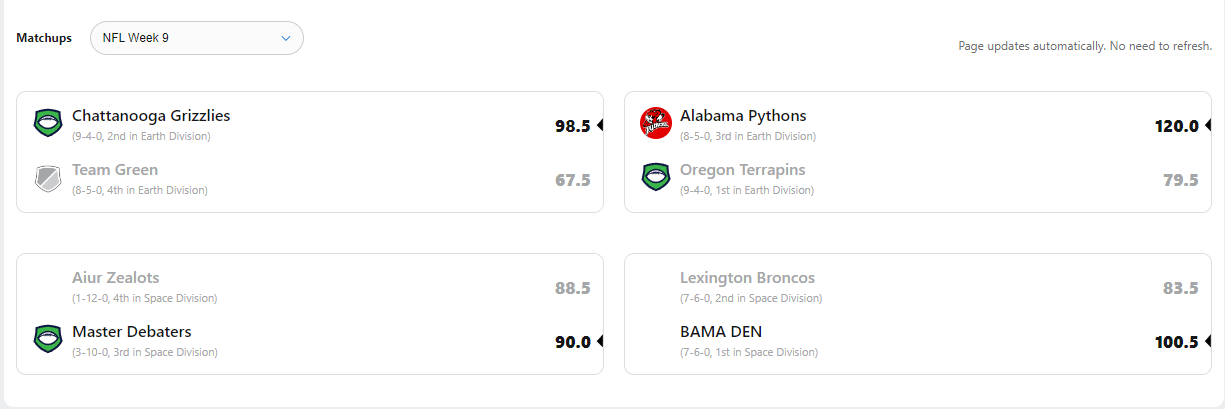Image resolution: width=1225 pixels, height=409 pixels.
Task: Click the Alabama Pythons red logo
Action: [x=656, y=123]
